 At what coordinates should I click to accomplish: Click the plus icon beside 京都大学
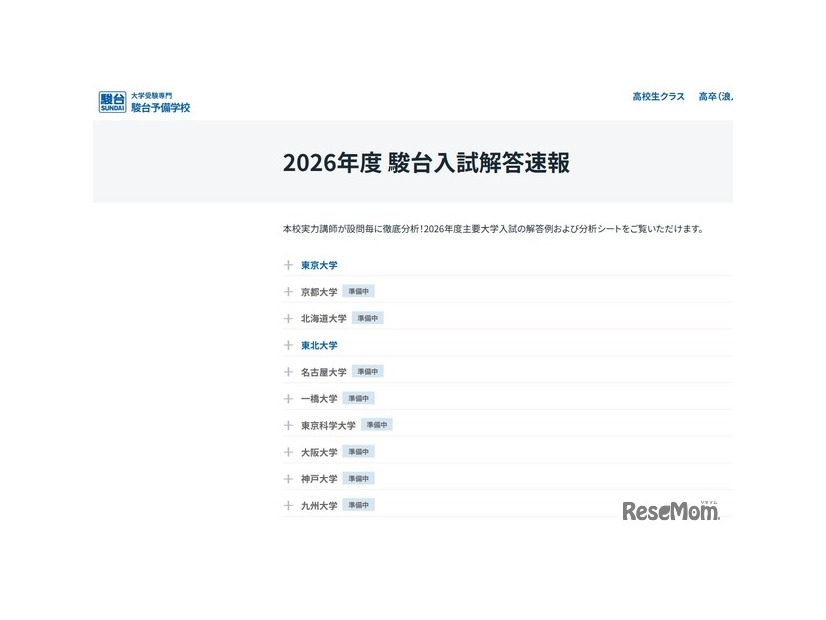point(289,291)
